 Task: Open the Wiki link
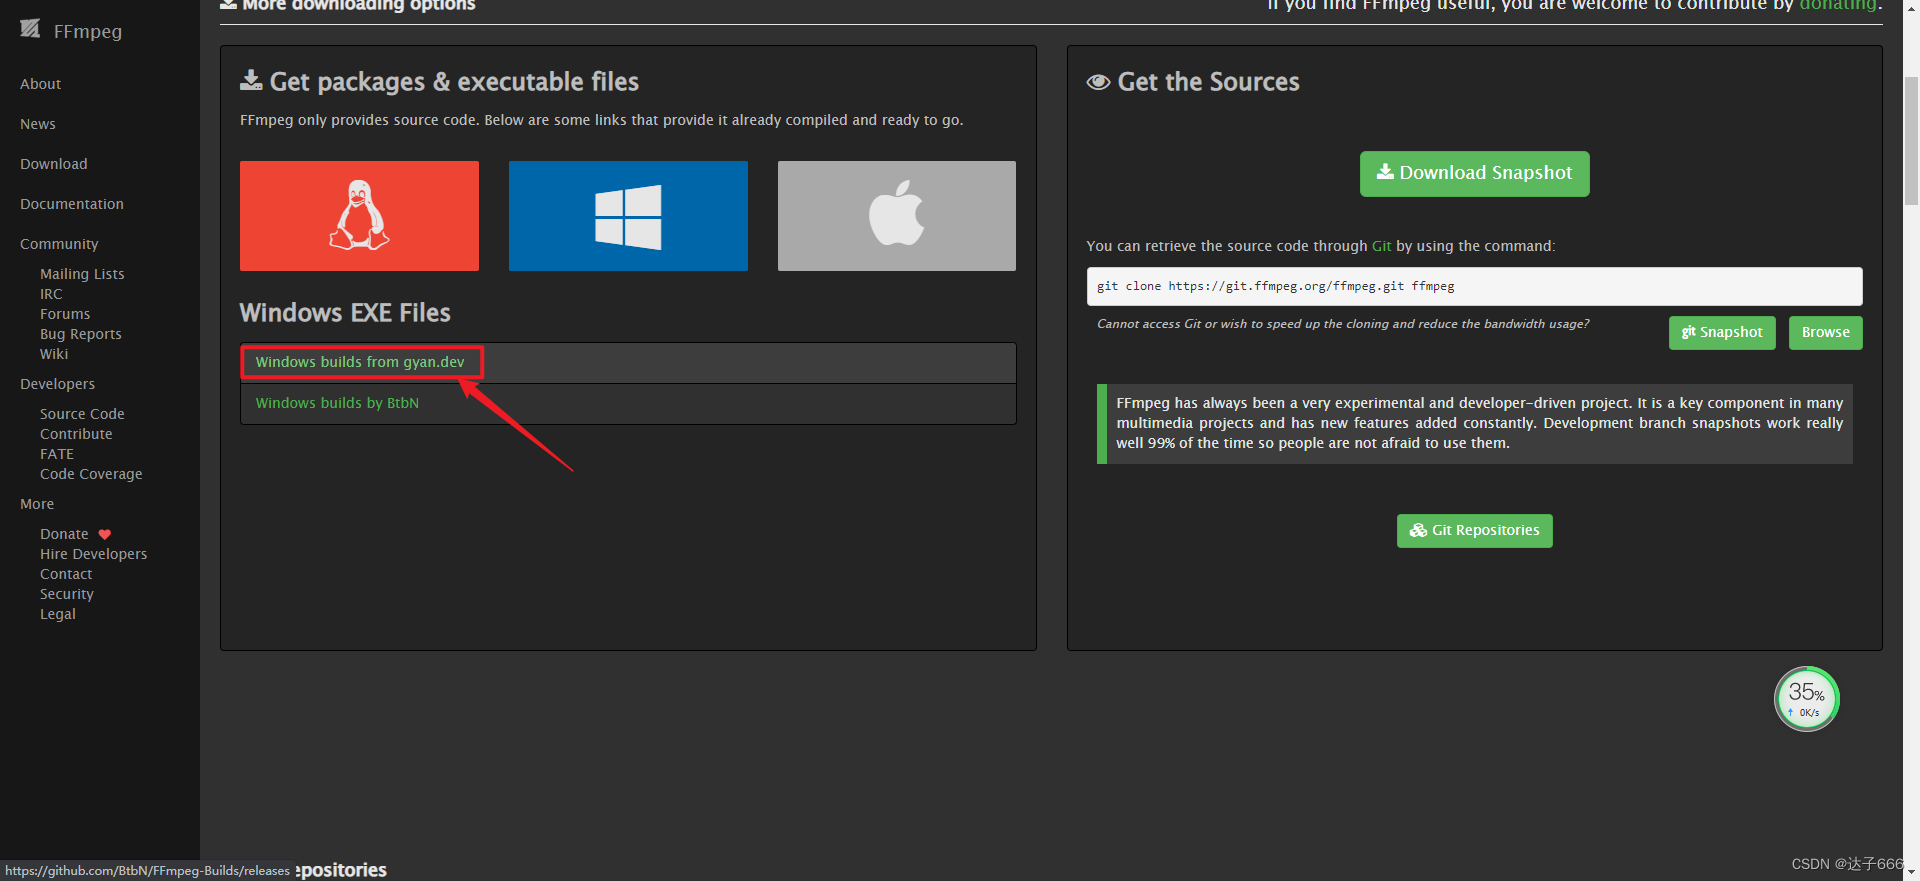tap(54, 354)
